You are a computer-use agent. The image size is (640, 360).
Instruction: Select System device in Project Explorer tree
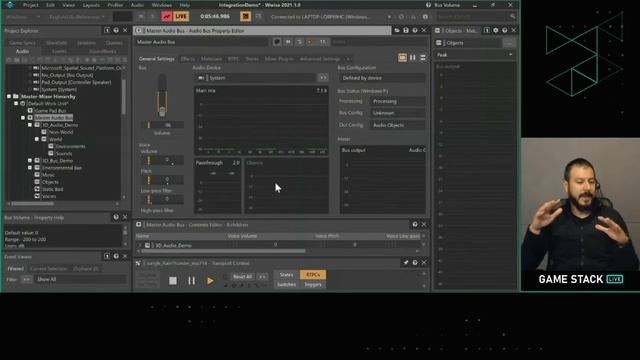coord(59,89)
